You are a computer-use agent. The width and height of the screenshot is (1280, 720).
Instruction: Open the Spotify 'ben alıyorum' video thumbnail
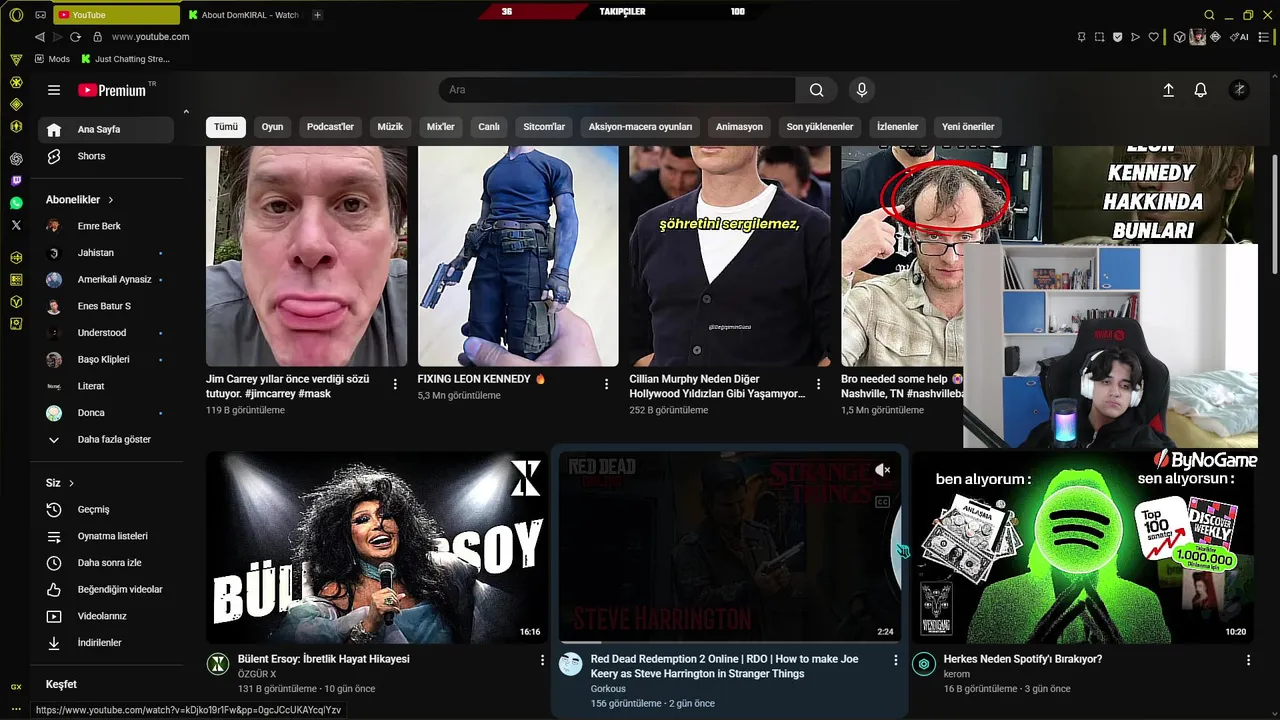coord(1083,547)
